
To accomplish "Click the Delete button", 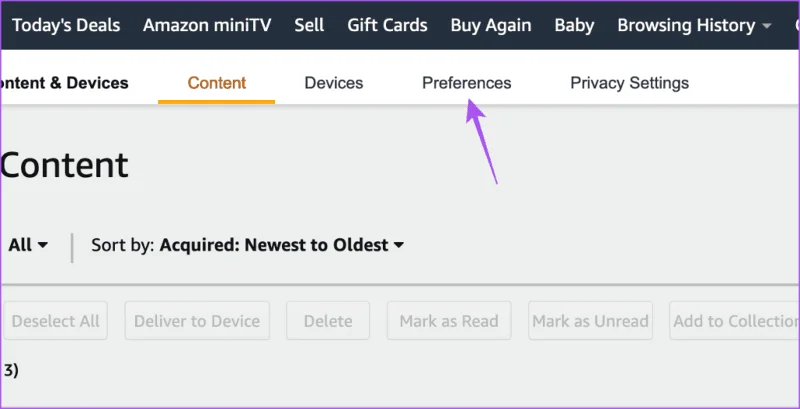I will click(x=328, y=321).
